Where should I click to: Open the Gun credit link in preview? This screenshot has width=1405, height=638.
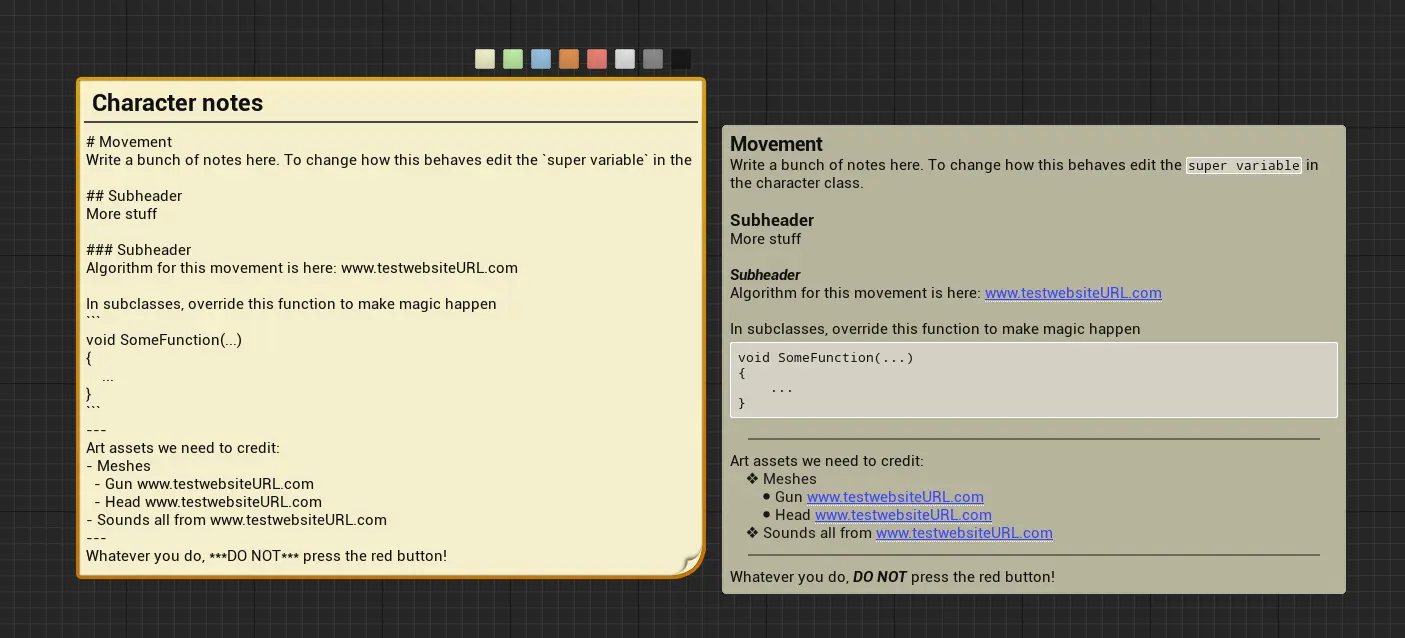pyautogui.click(x=895, y=497)
